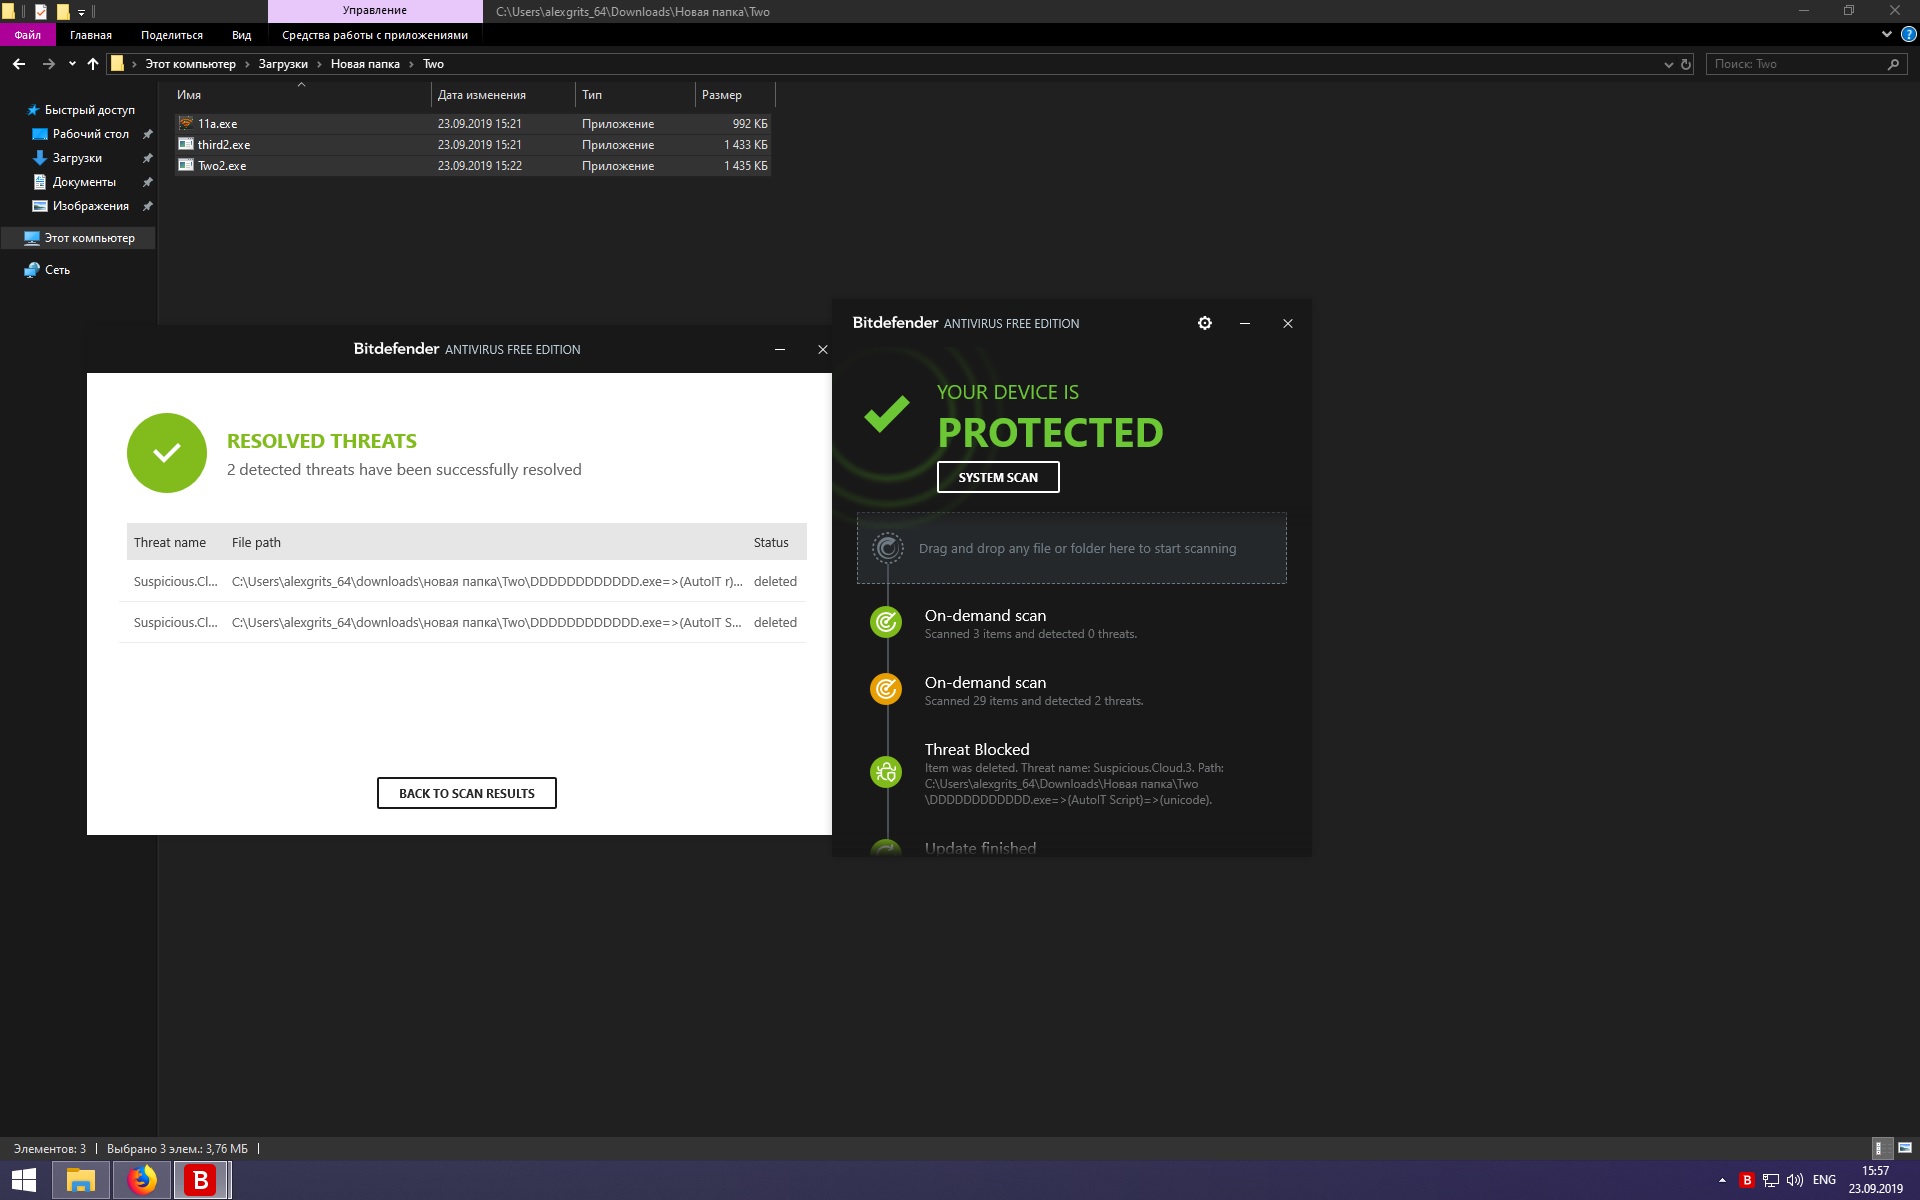Switch to the Вид ribbon tab
This screenshot has width=1920, height=1200.
(x=241, y=35)
